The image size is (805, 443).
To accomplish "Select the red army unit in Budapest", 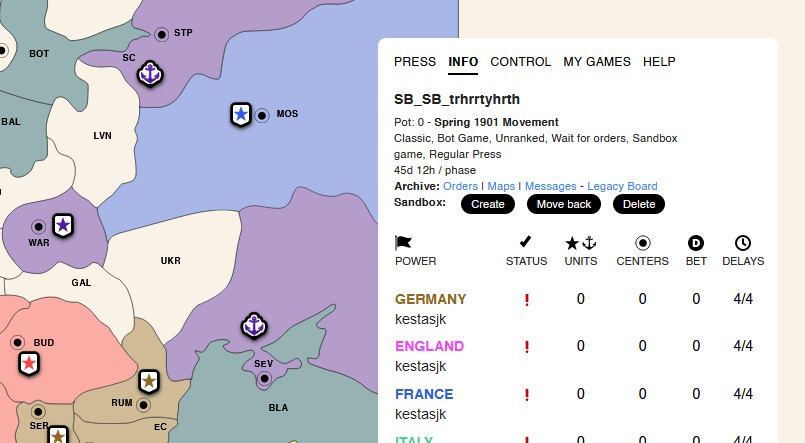I will 29,363.
